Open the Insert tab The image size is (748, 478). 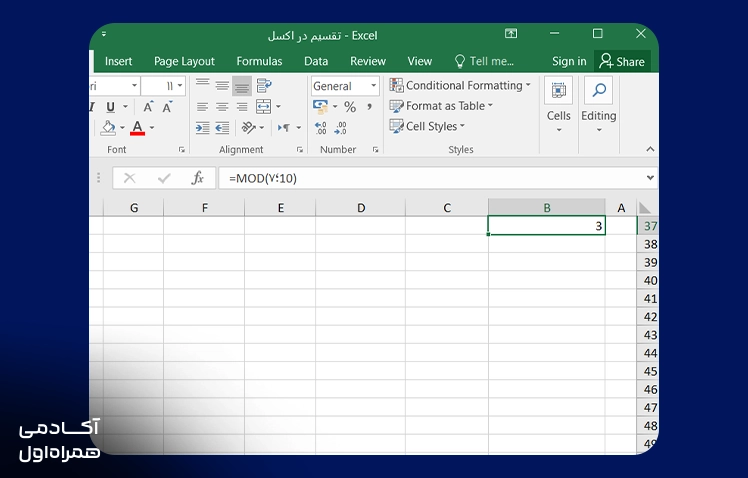point(118,62)
